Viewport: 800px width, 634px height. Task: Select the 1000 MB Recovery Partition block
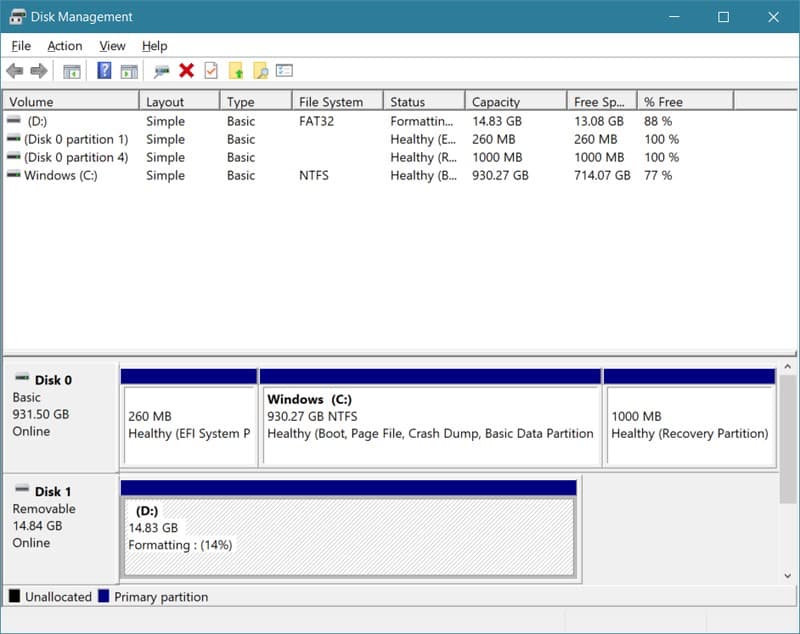[x=689, y=425]
